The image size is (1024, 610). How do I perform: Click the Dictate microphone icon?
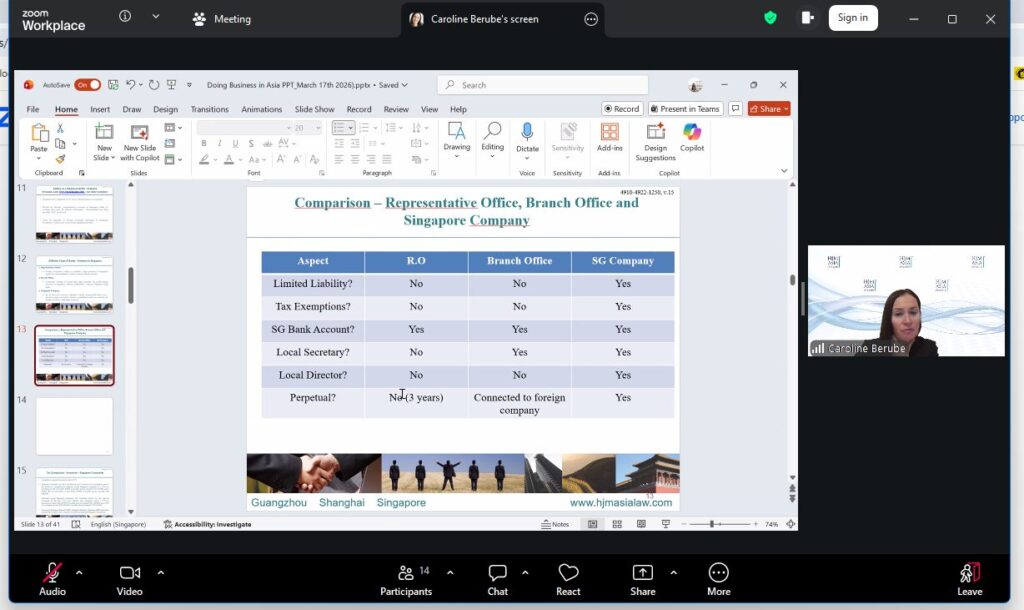click(x=526, y=133)
